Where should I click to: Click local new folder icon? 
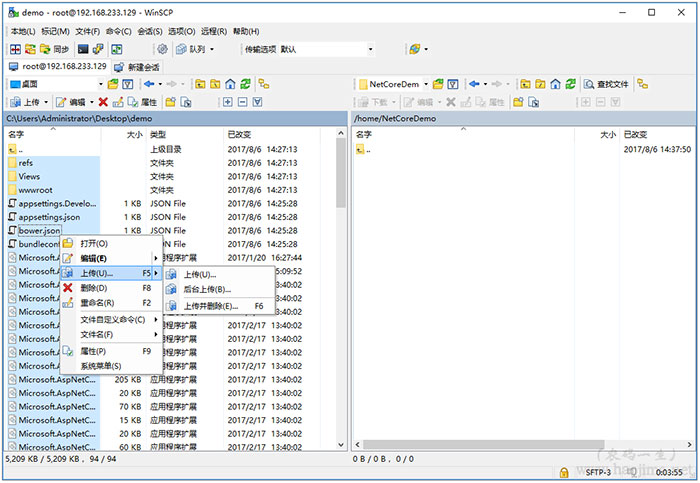[x=171, y=102]
